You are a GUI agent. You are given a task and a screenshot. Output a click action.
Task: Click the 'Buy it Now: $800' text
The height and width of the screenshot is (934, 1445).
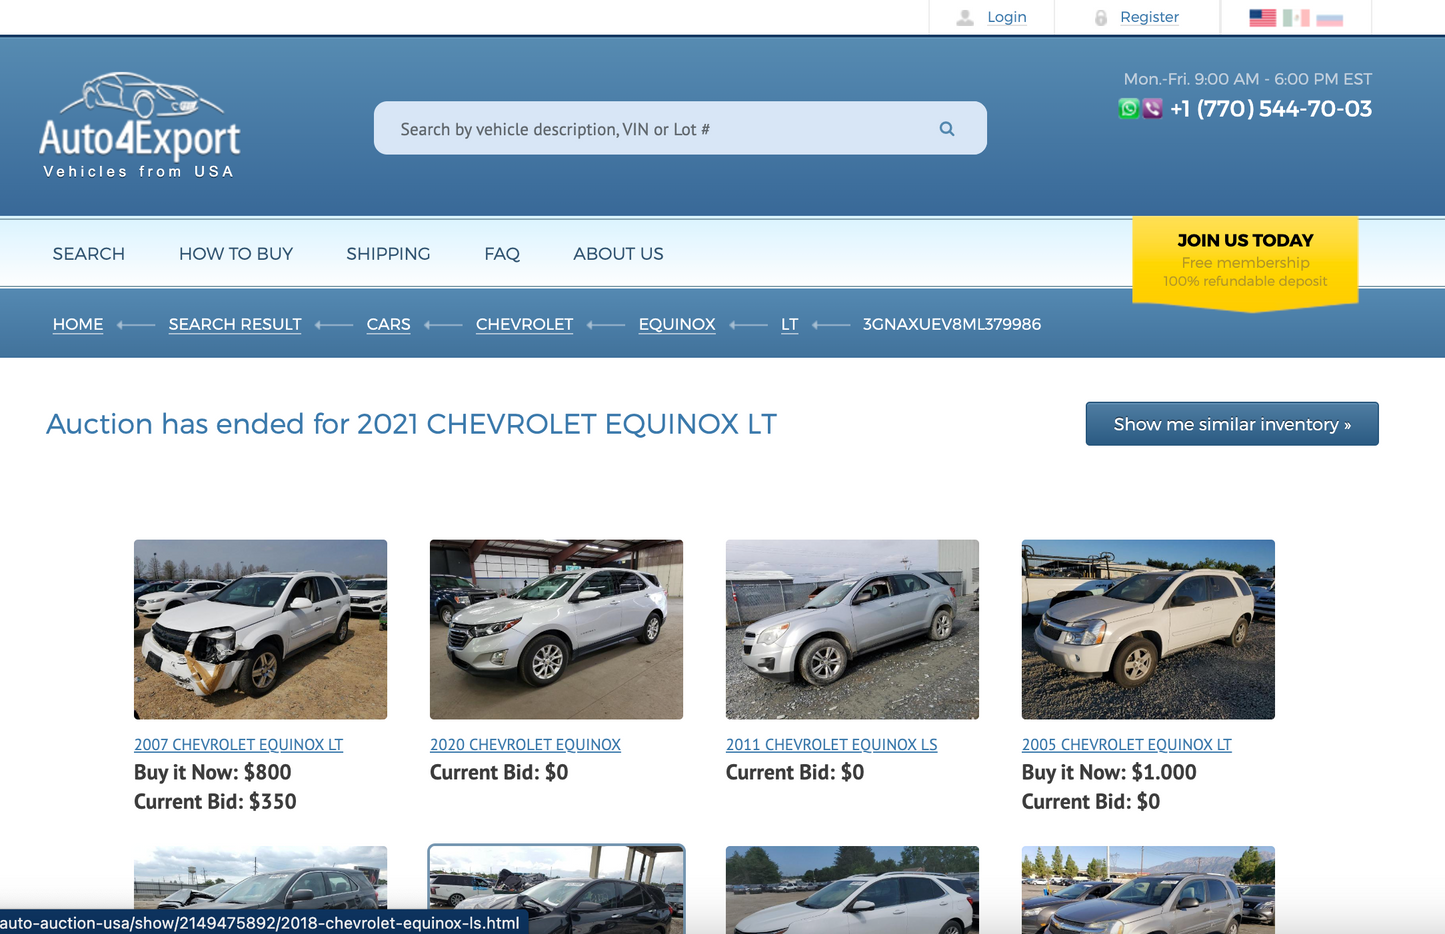[213, 772]
